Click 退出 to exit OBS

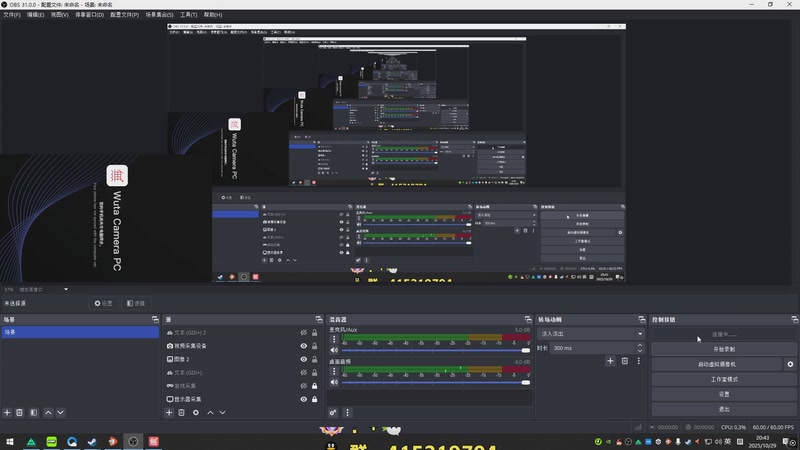(x=723, y=409)
